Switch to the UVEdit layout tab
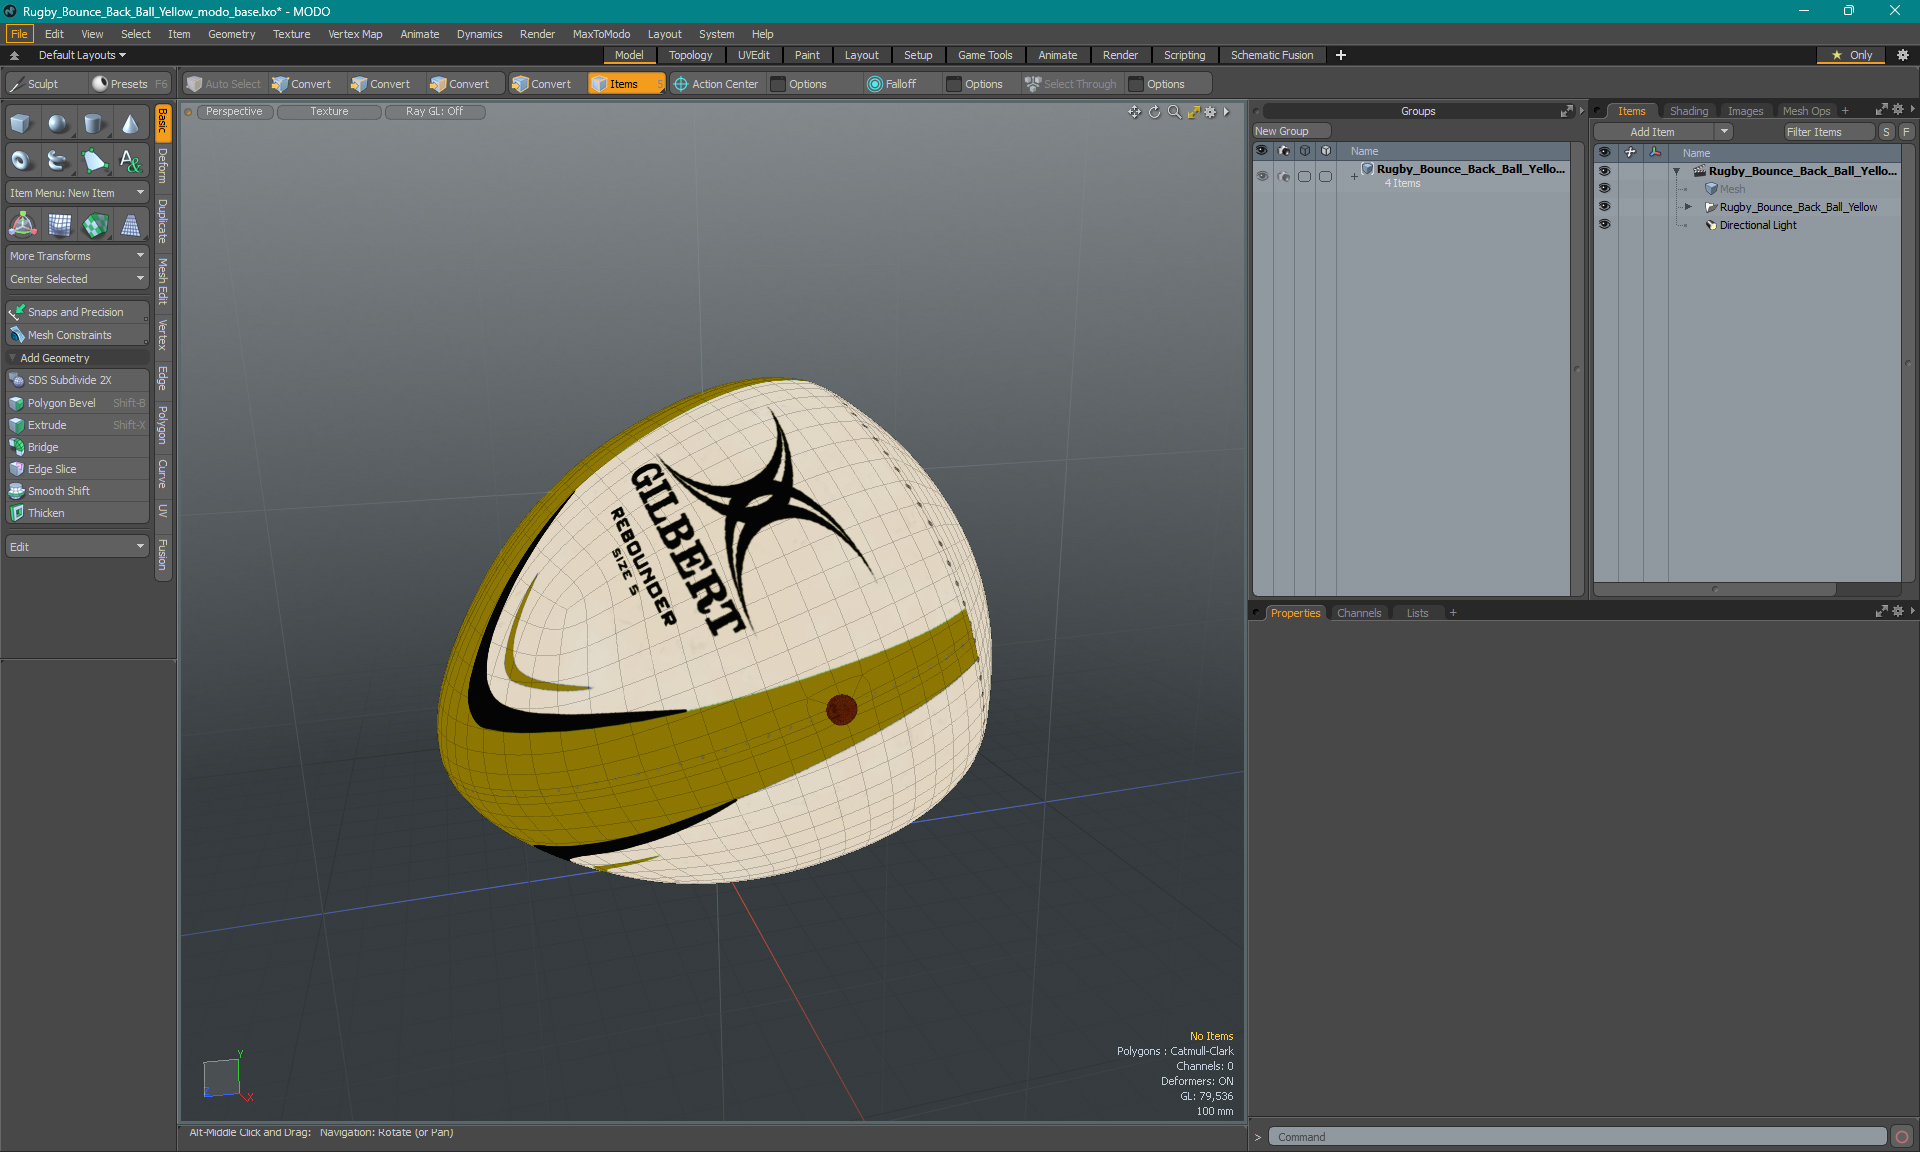This screenshot has width=1920, height=1152. coord(753,55)
